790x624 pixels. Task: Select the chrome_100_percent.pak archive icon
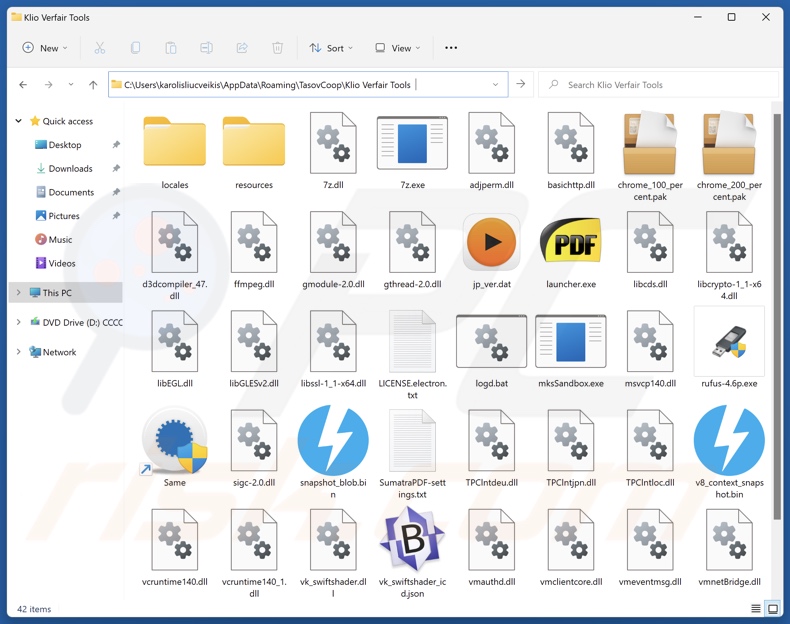(650, 143)
